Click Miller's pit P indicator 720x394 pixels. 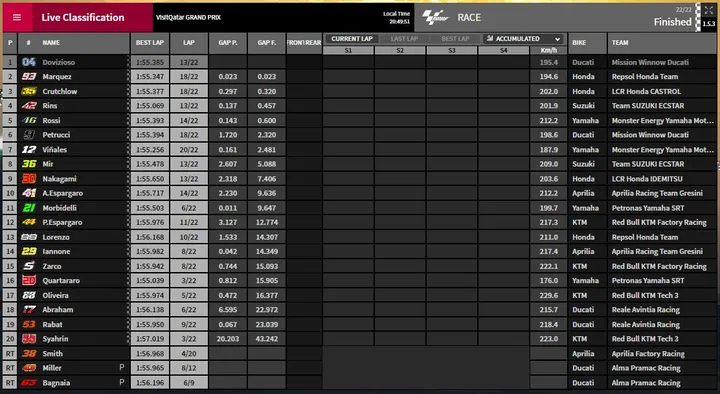pyautogui.click(x=122, y=367)
